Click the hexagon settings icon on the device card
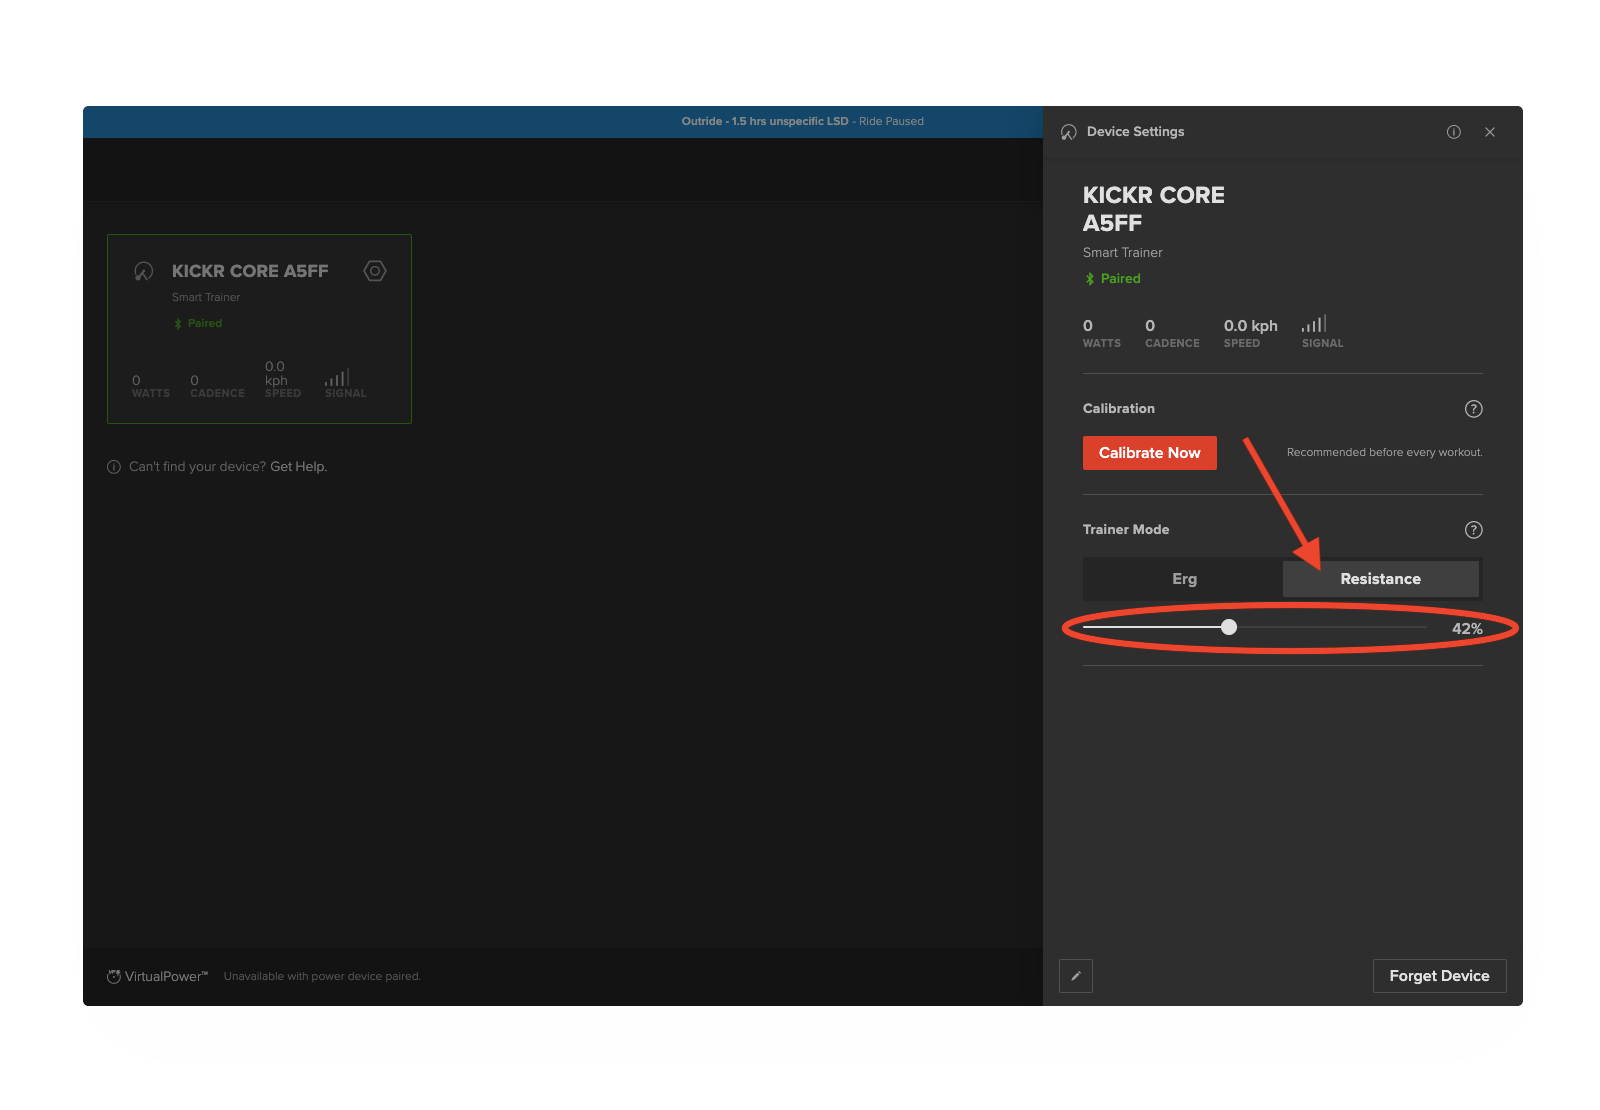Viewport: 1600px width, 1110px height. coord(375,271)
